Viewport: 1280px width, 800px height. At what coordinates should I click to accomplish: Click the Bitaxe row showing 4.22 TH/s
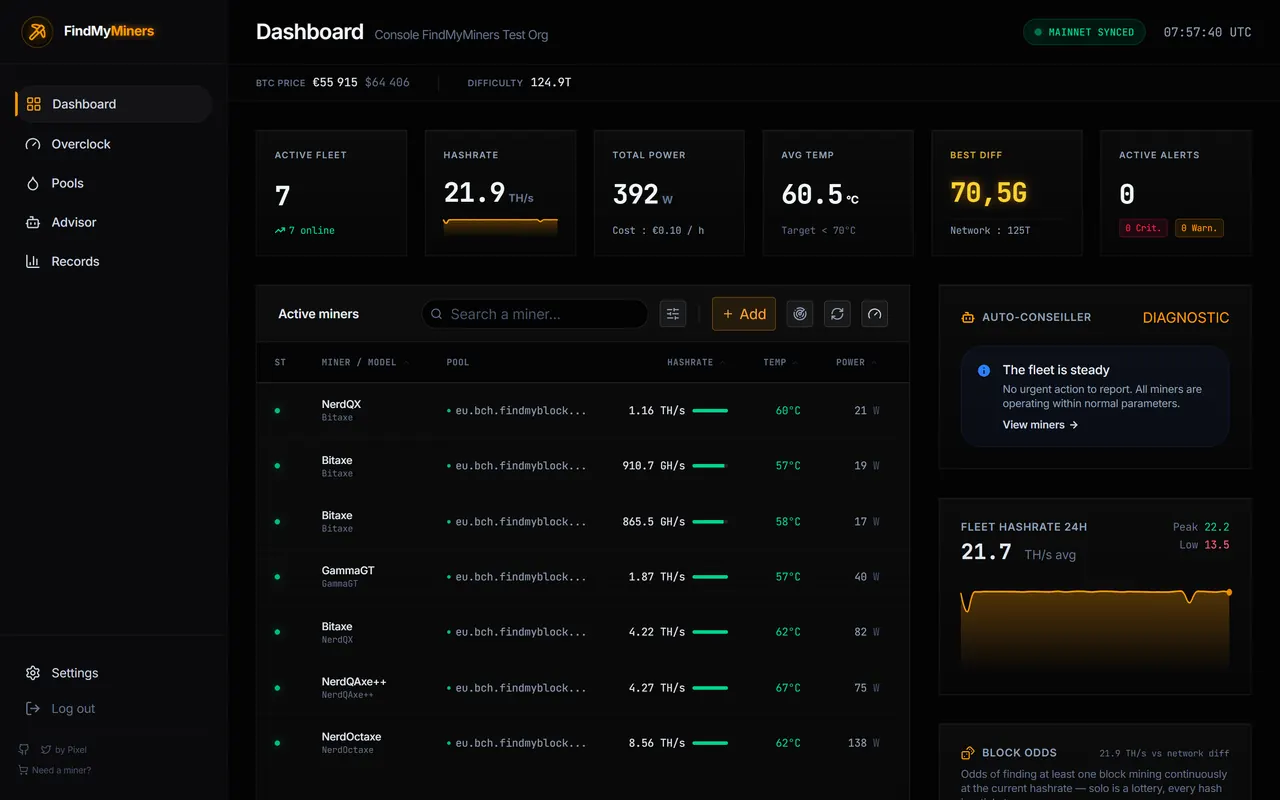(x=582, y=632)
